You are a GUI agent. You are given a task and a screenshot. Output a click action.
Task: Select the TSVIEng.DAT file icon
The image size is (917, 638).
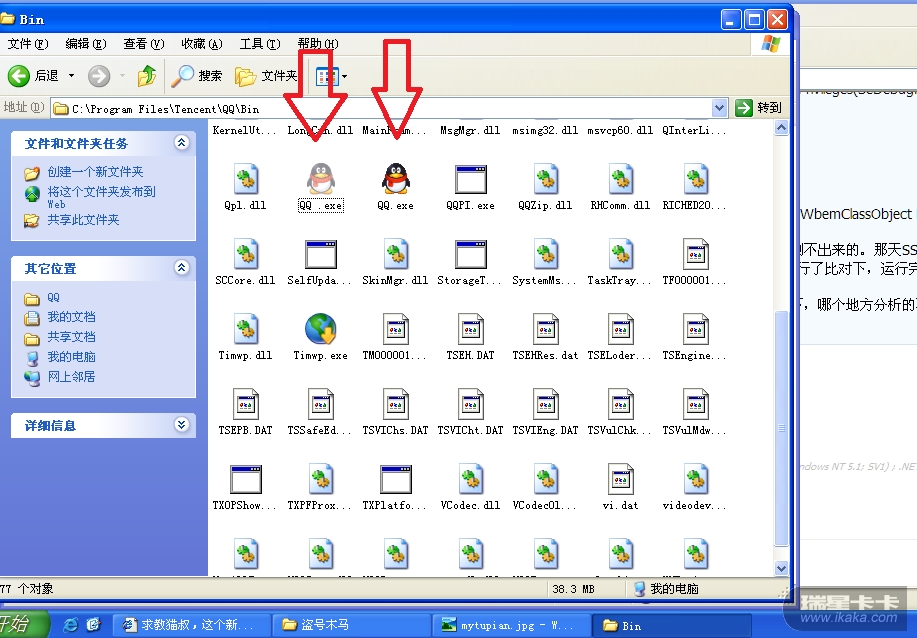546,404
